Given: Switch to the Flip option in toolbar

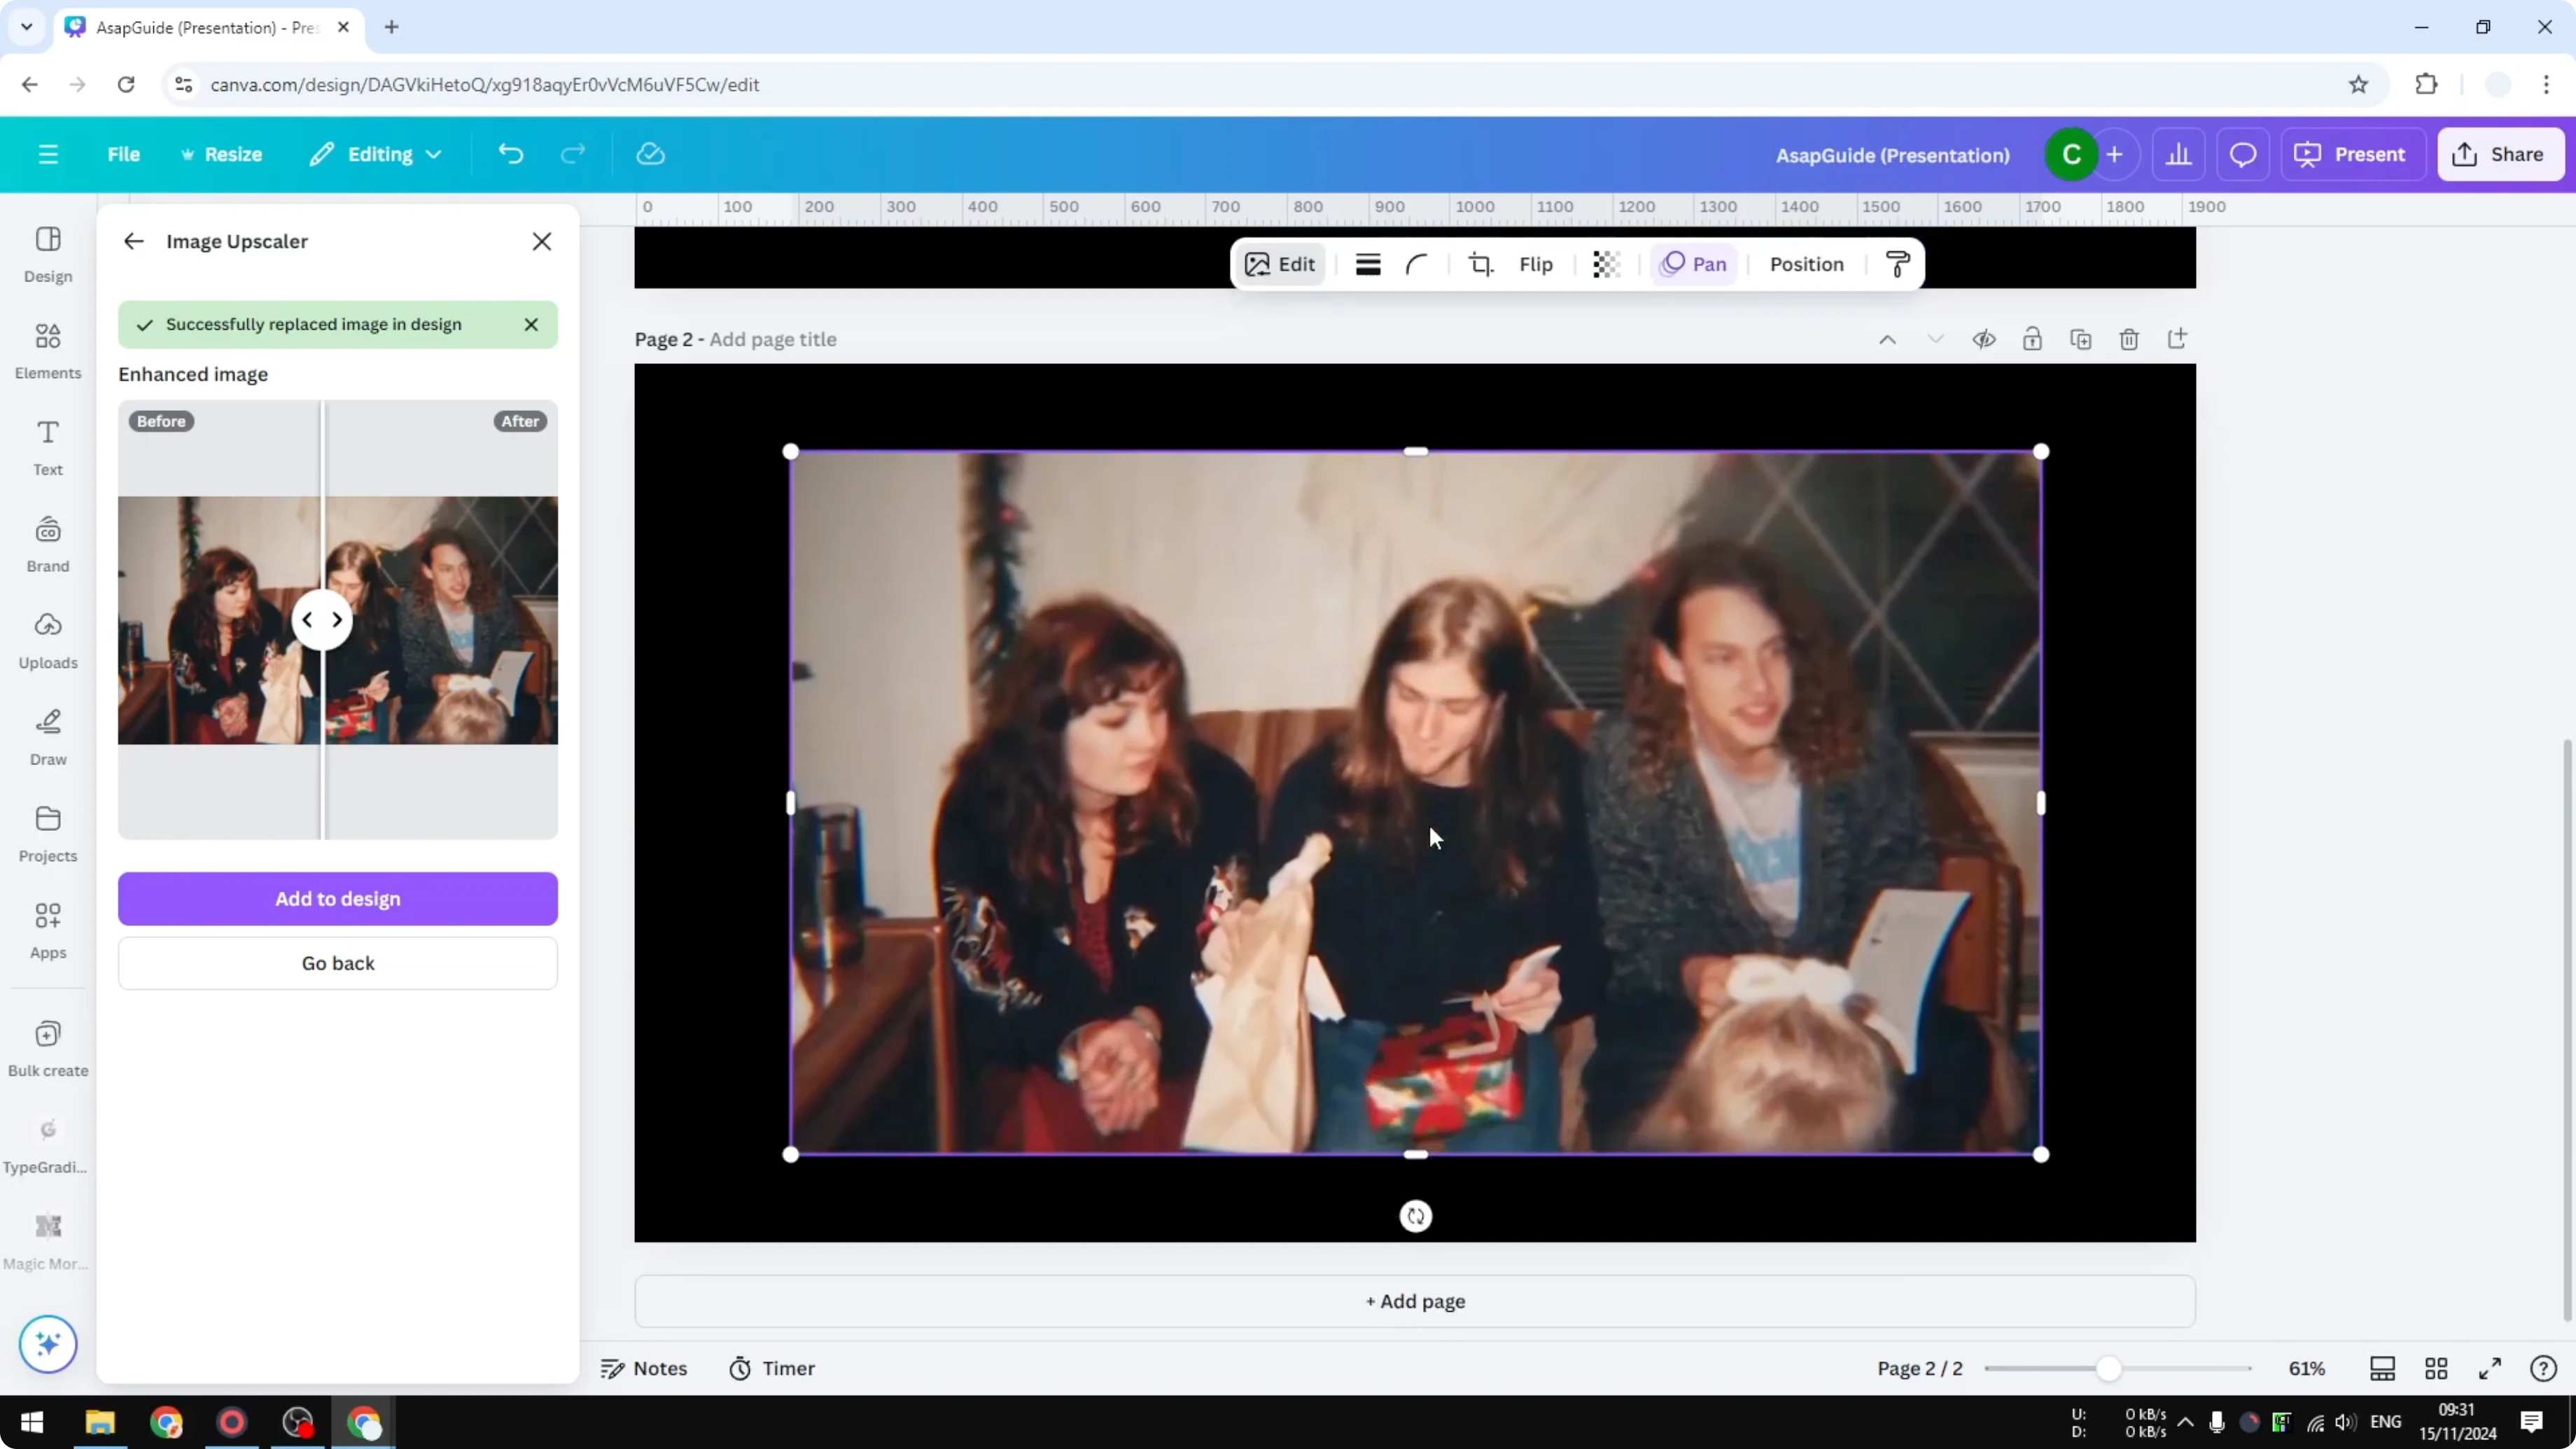Looking at the screenshot, I should click(1535, 264).
